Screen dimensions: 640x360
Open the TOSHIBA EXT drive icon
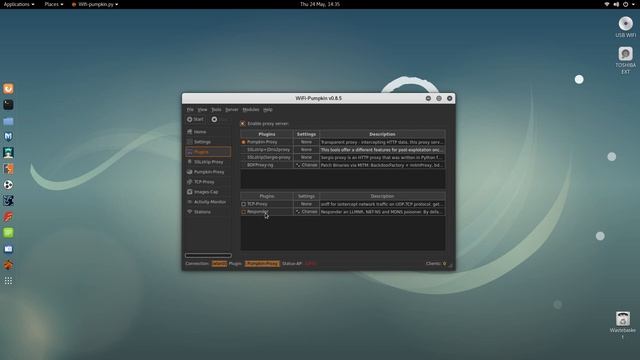(625, 53)
